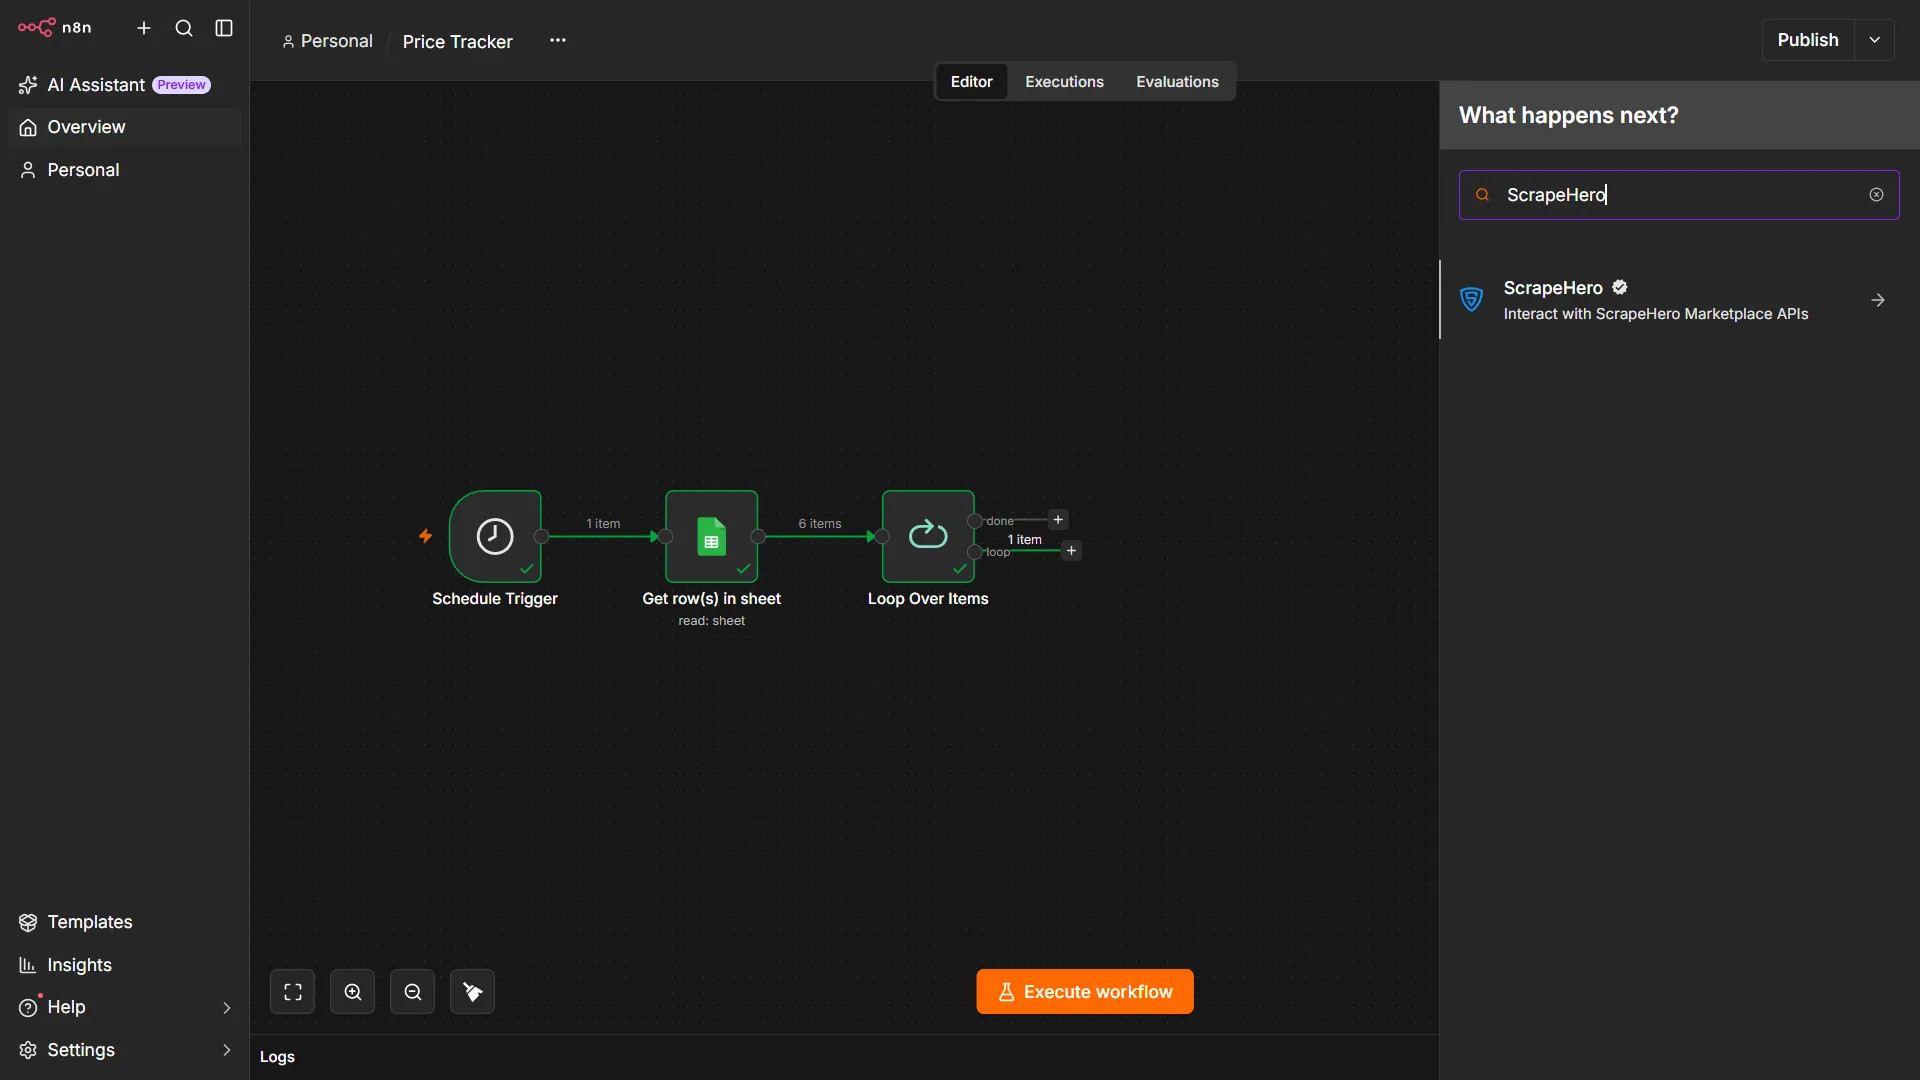Click the search magnifier in node panel

[x=1483, y=195]
